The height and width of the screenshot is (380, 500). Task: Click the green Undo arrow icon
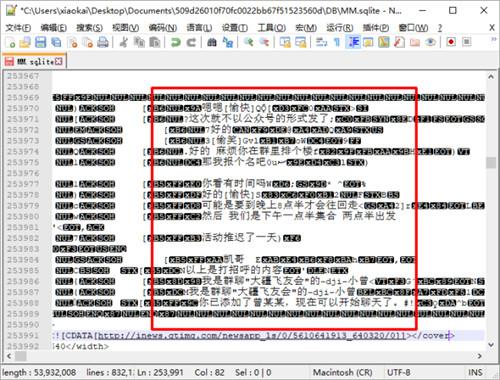pyautogui.click(x=175, y=42)
